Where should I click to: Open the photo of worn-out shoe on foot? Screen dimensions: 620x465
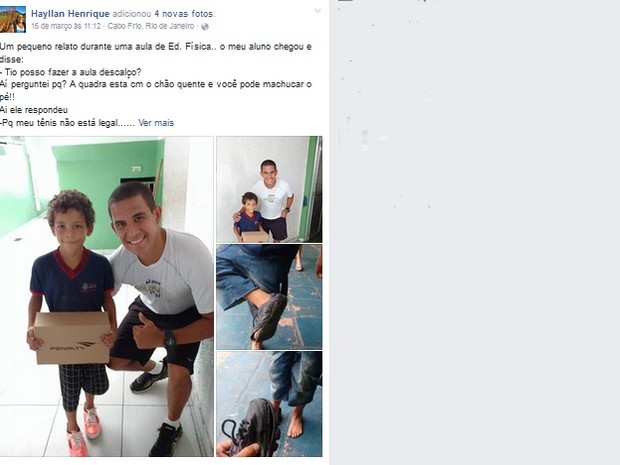coord(269,297)
